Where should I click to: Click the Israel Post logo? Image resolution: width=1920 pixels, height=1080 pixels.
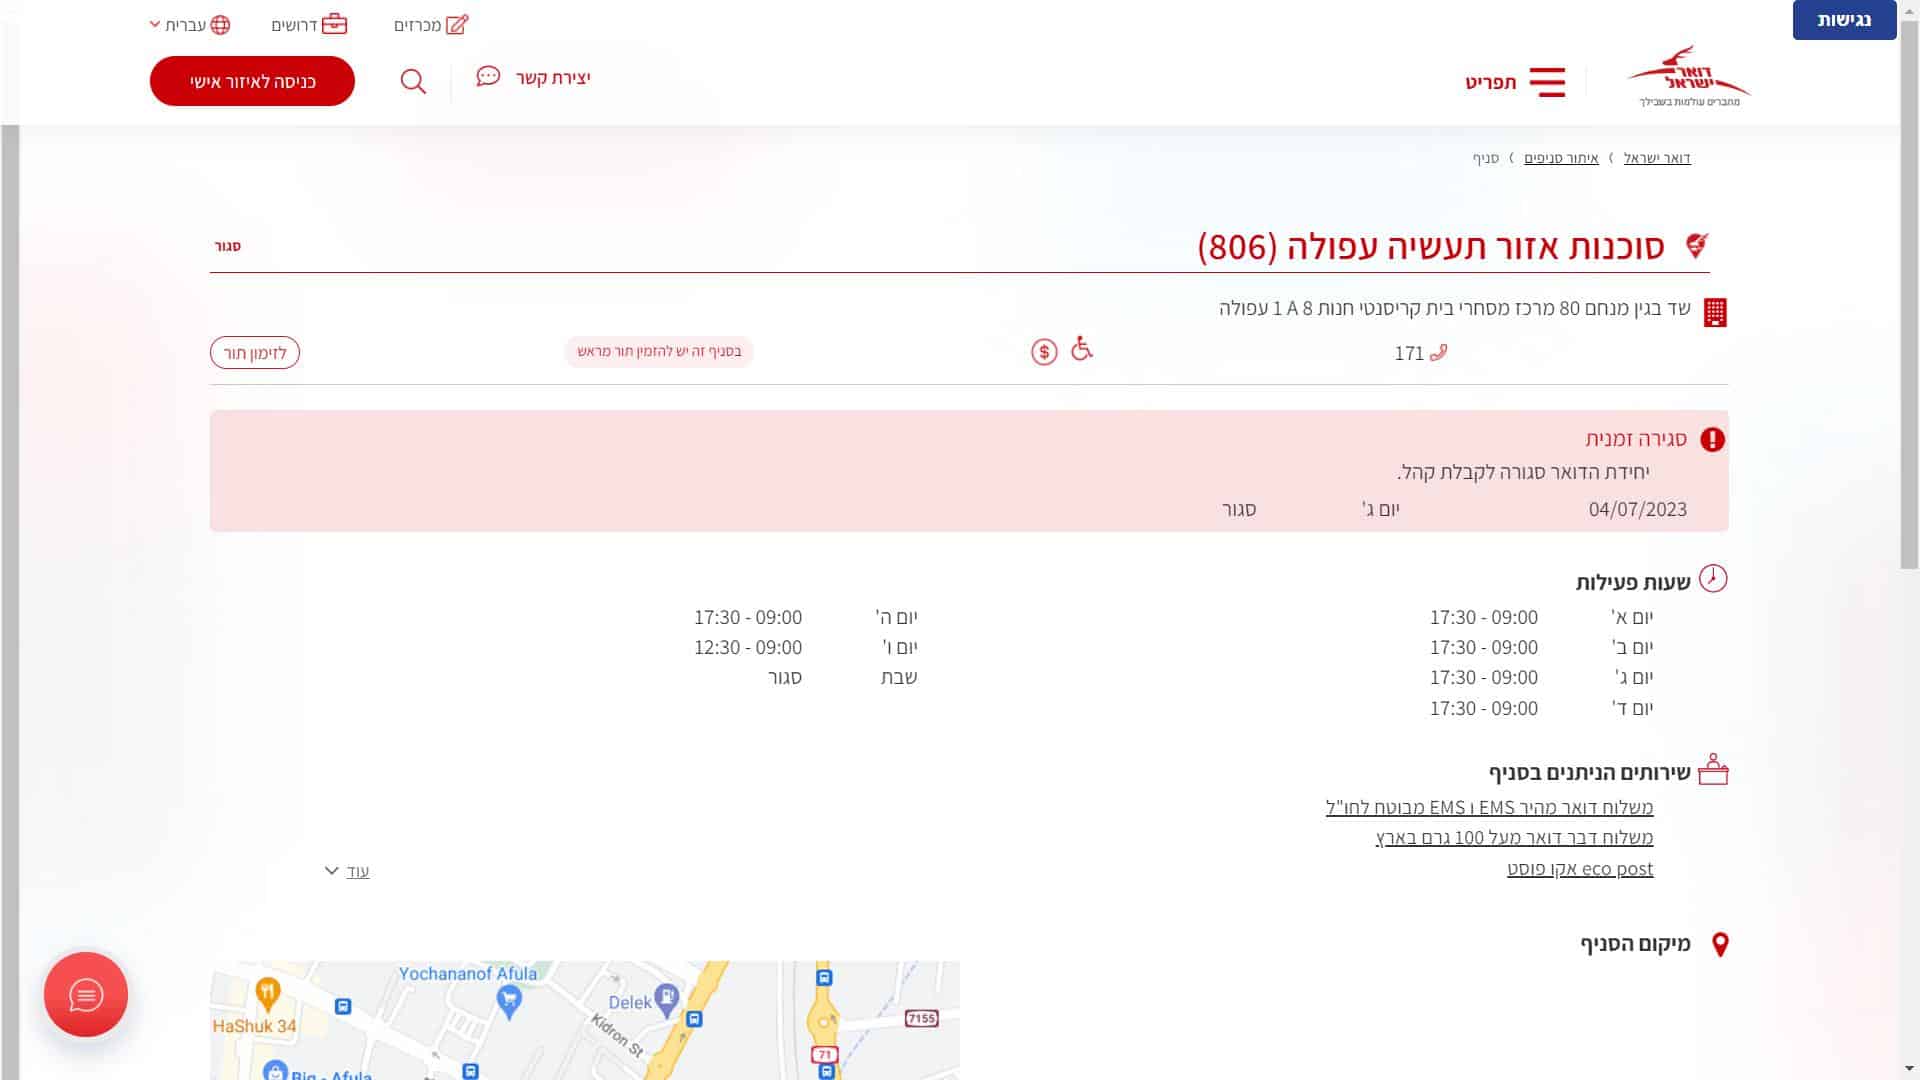pos(1689,76)
